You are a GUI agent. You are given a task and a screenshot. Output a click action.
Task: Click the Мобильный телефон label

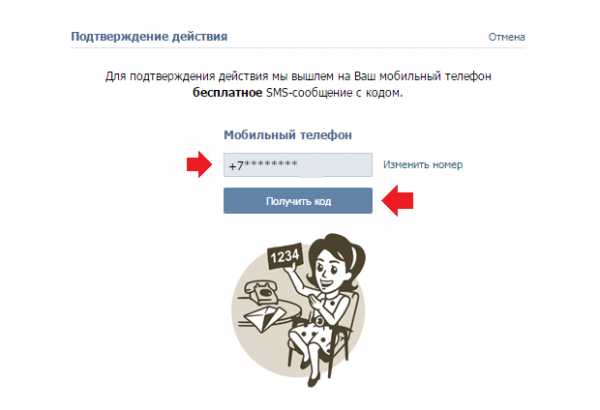[288, 135]
